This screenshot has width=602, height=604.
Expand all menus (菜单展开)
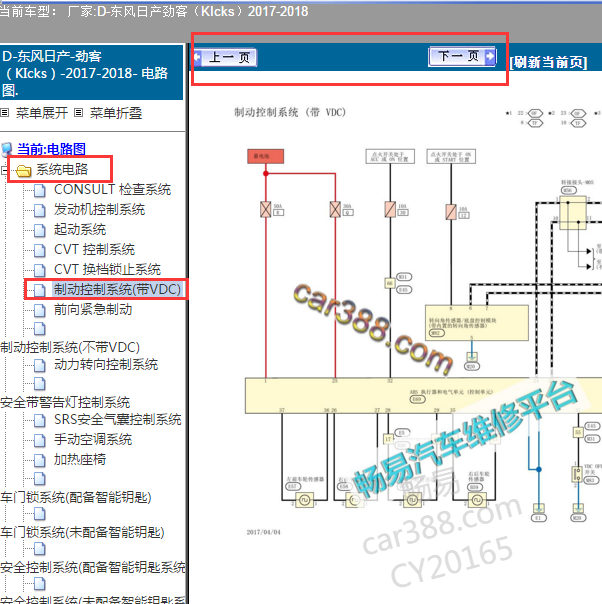(42, 113)
